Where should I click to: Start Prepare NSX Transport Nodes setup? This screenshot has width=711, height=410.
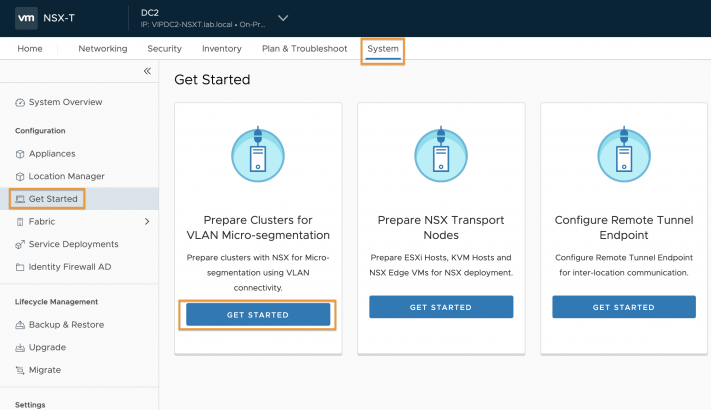point(441,307)
